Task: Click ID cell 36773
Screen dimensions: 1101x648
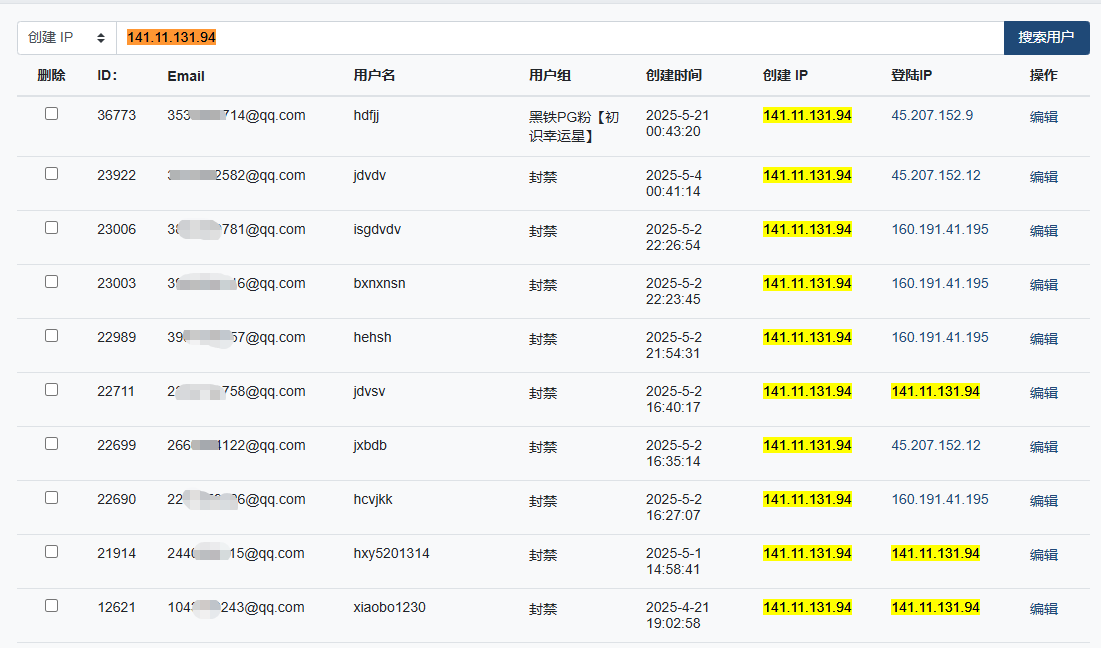Action: point(117,115)
